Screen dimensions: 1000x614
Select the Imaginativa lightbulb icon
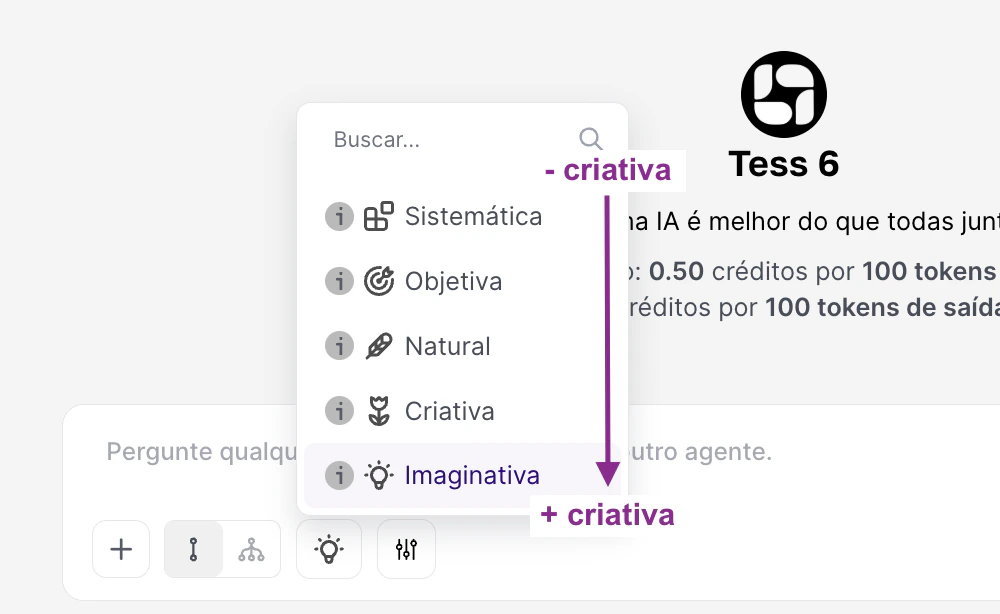point(380,474)
